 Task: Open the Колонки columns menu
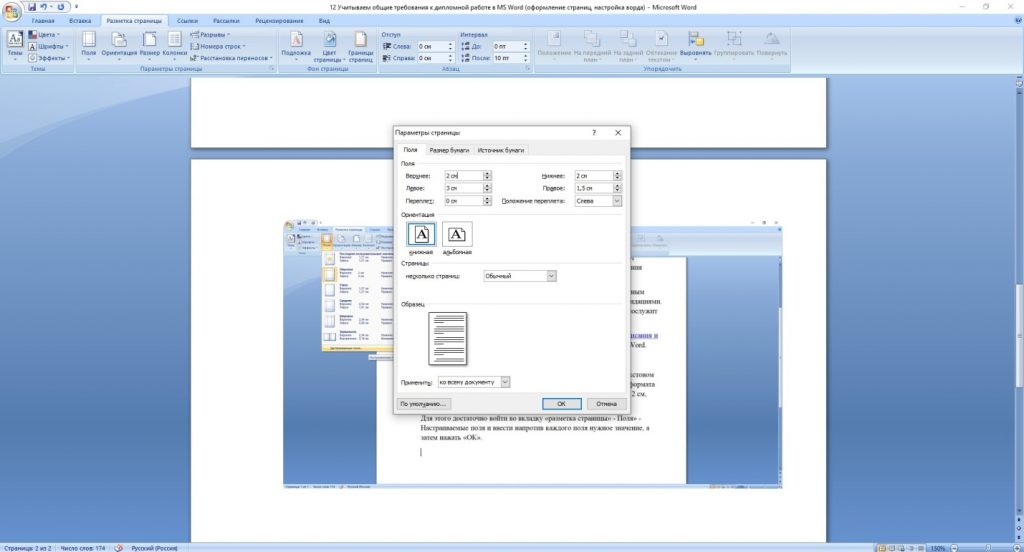click(174, 46)
